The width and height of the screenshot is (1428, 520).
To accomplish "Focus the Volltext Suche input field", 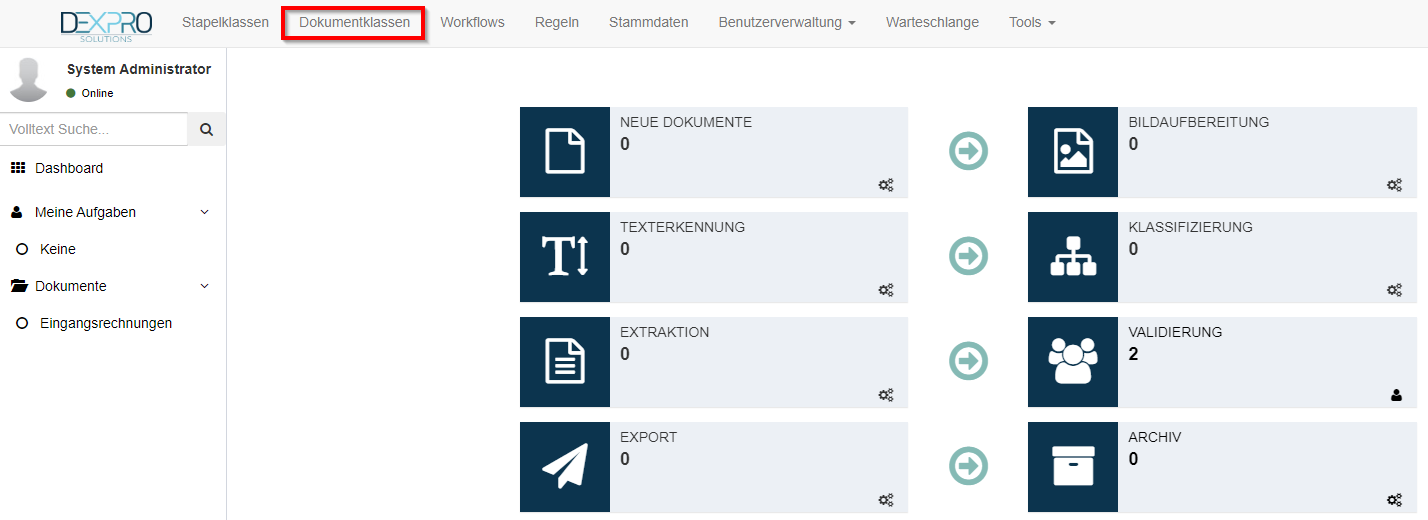I will 94,129.
